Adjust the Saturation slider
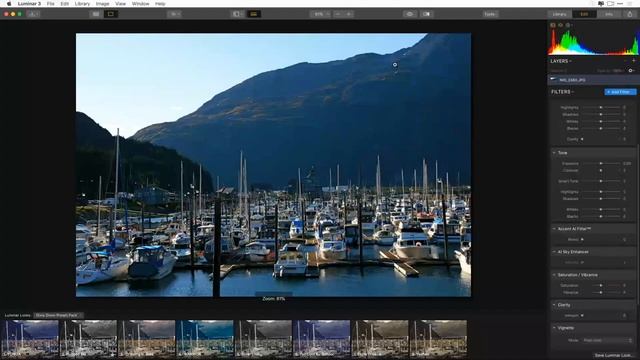 tap(601, 285)
